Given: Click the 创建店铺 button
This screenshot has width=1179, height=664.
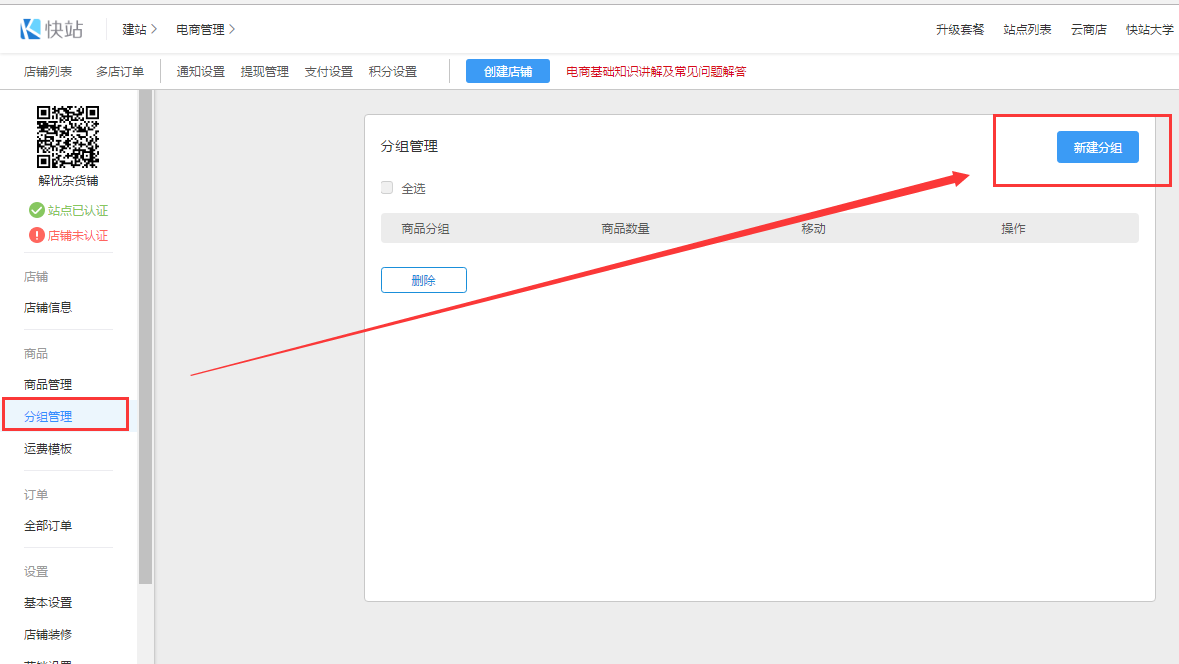Looking at the screenshot, I should [507, 71].
